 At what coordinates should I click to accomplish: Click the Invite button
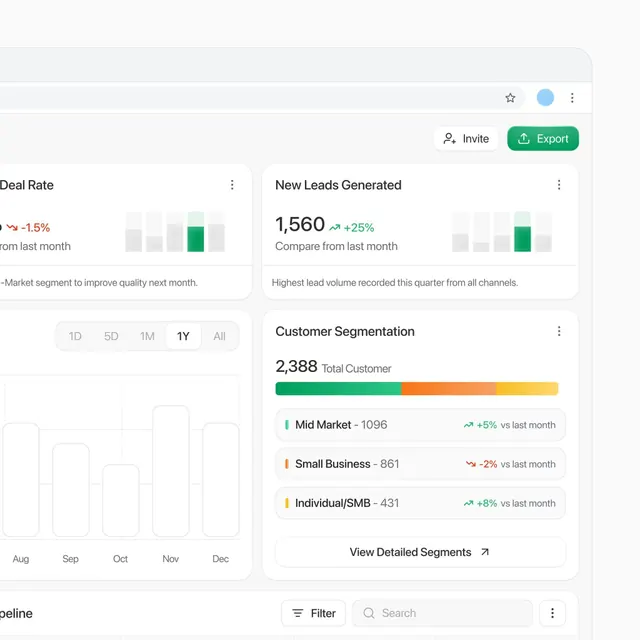tap(466, 139)
